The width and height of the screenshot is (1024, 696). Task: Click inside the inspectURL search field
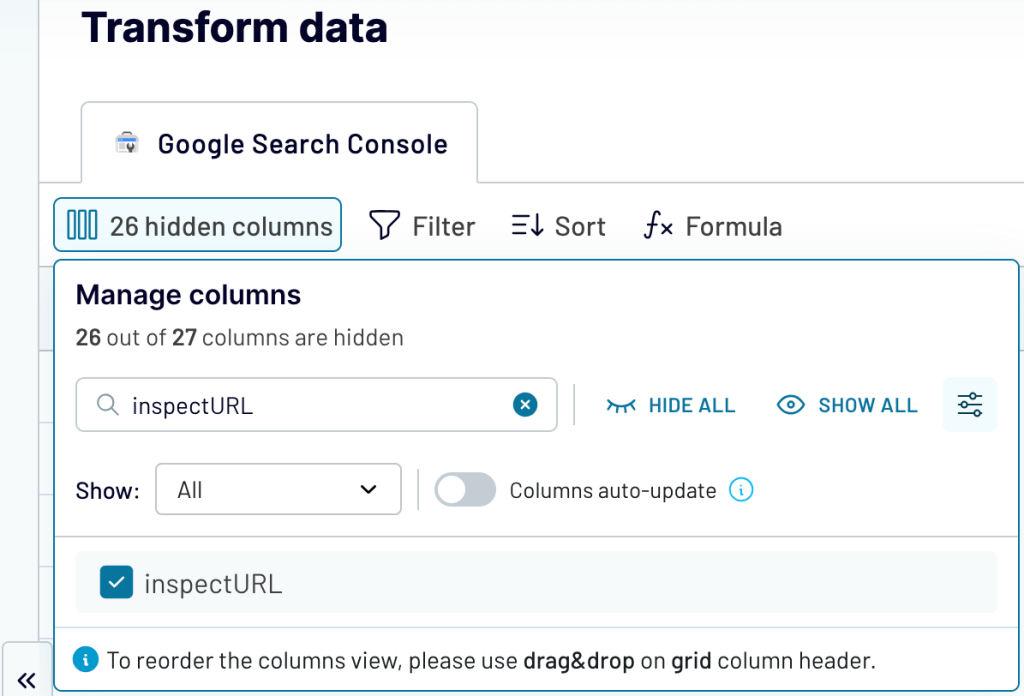pos(300,404)
